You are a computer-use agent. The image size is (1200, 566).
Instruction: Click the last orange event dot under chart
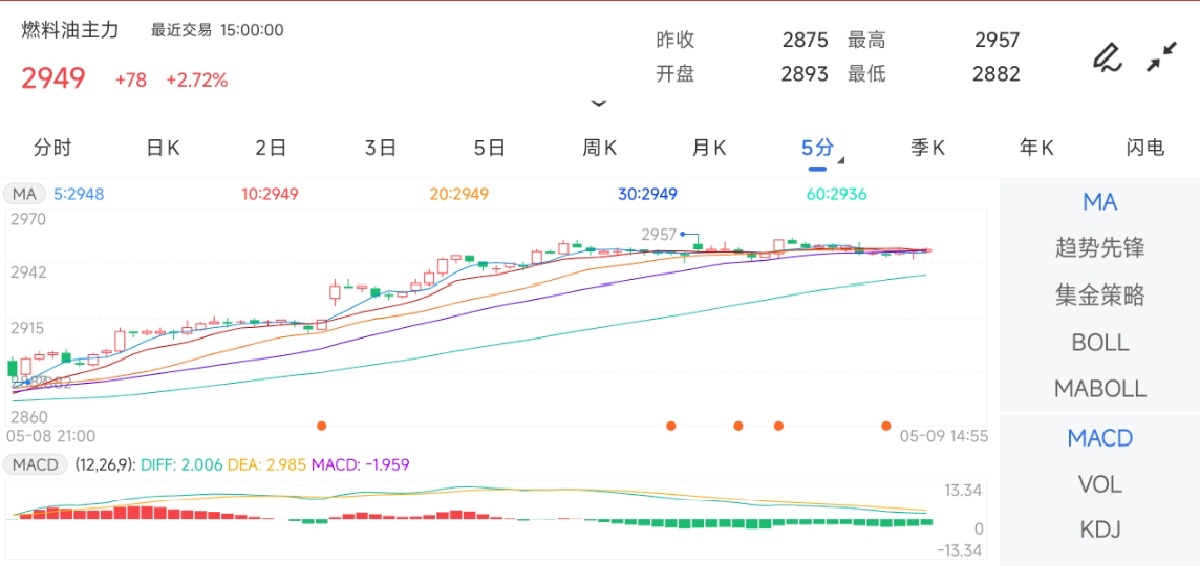(x=886, y=425)
